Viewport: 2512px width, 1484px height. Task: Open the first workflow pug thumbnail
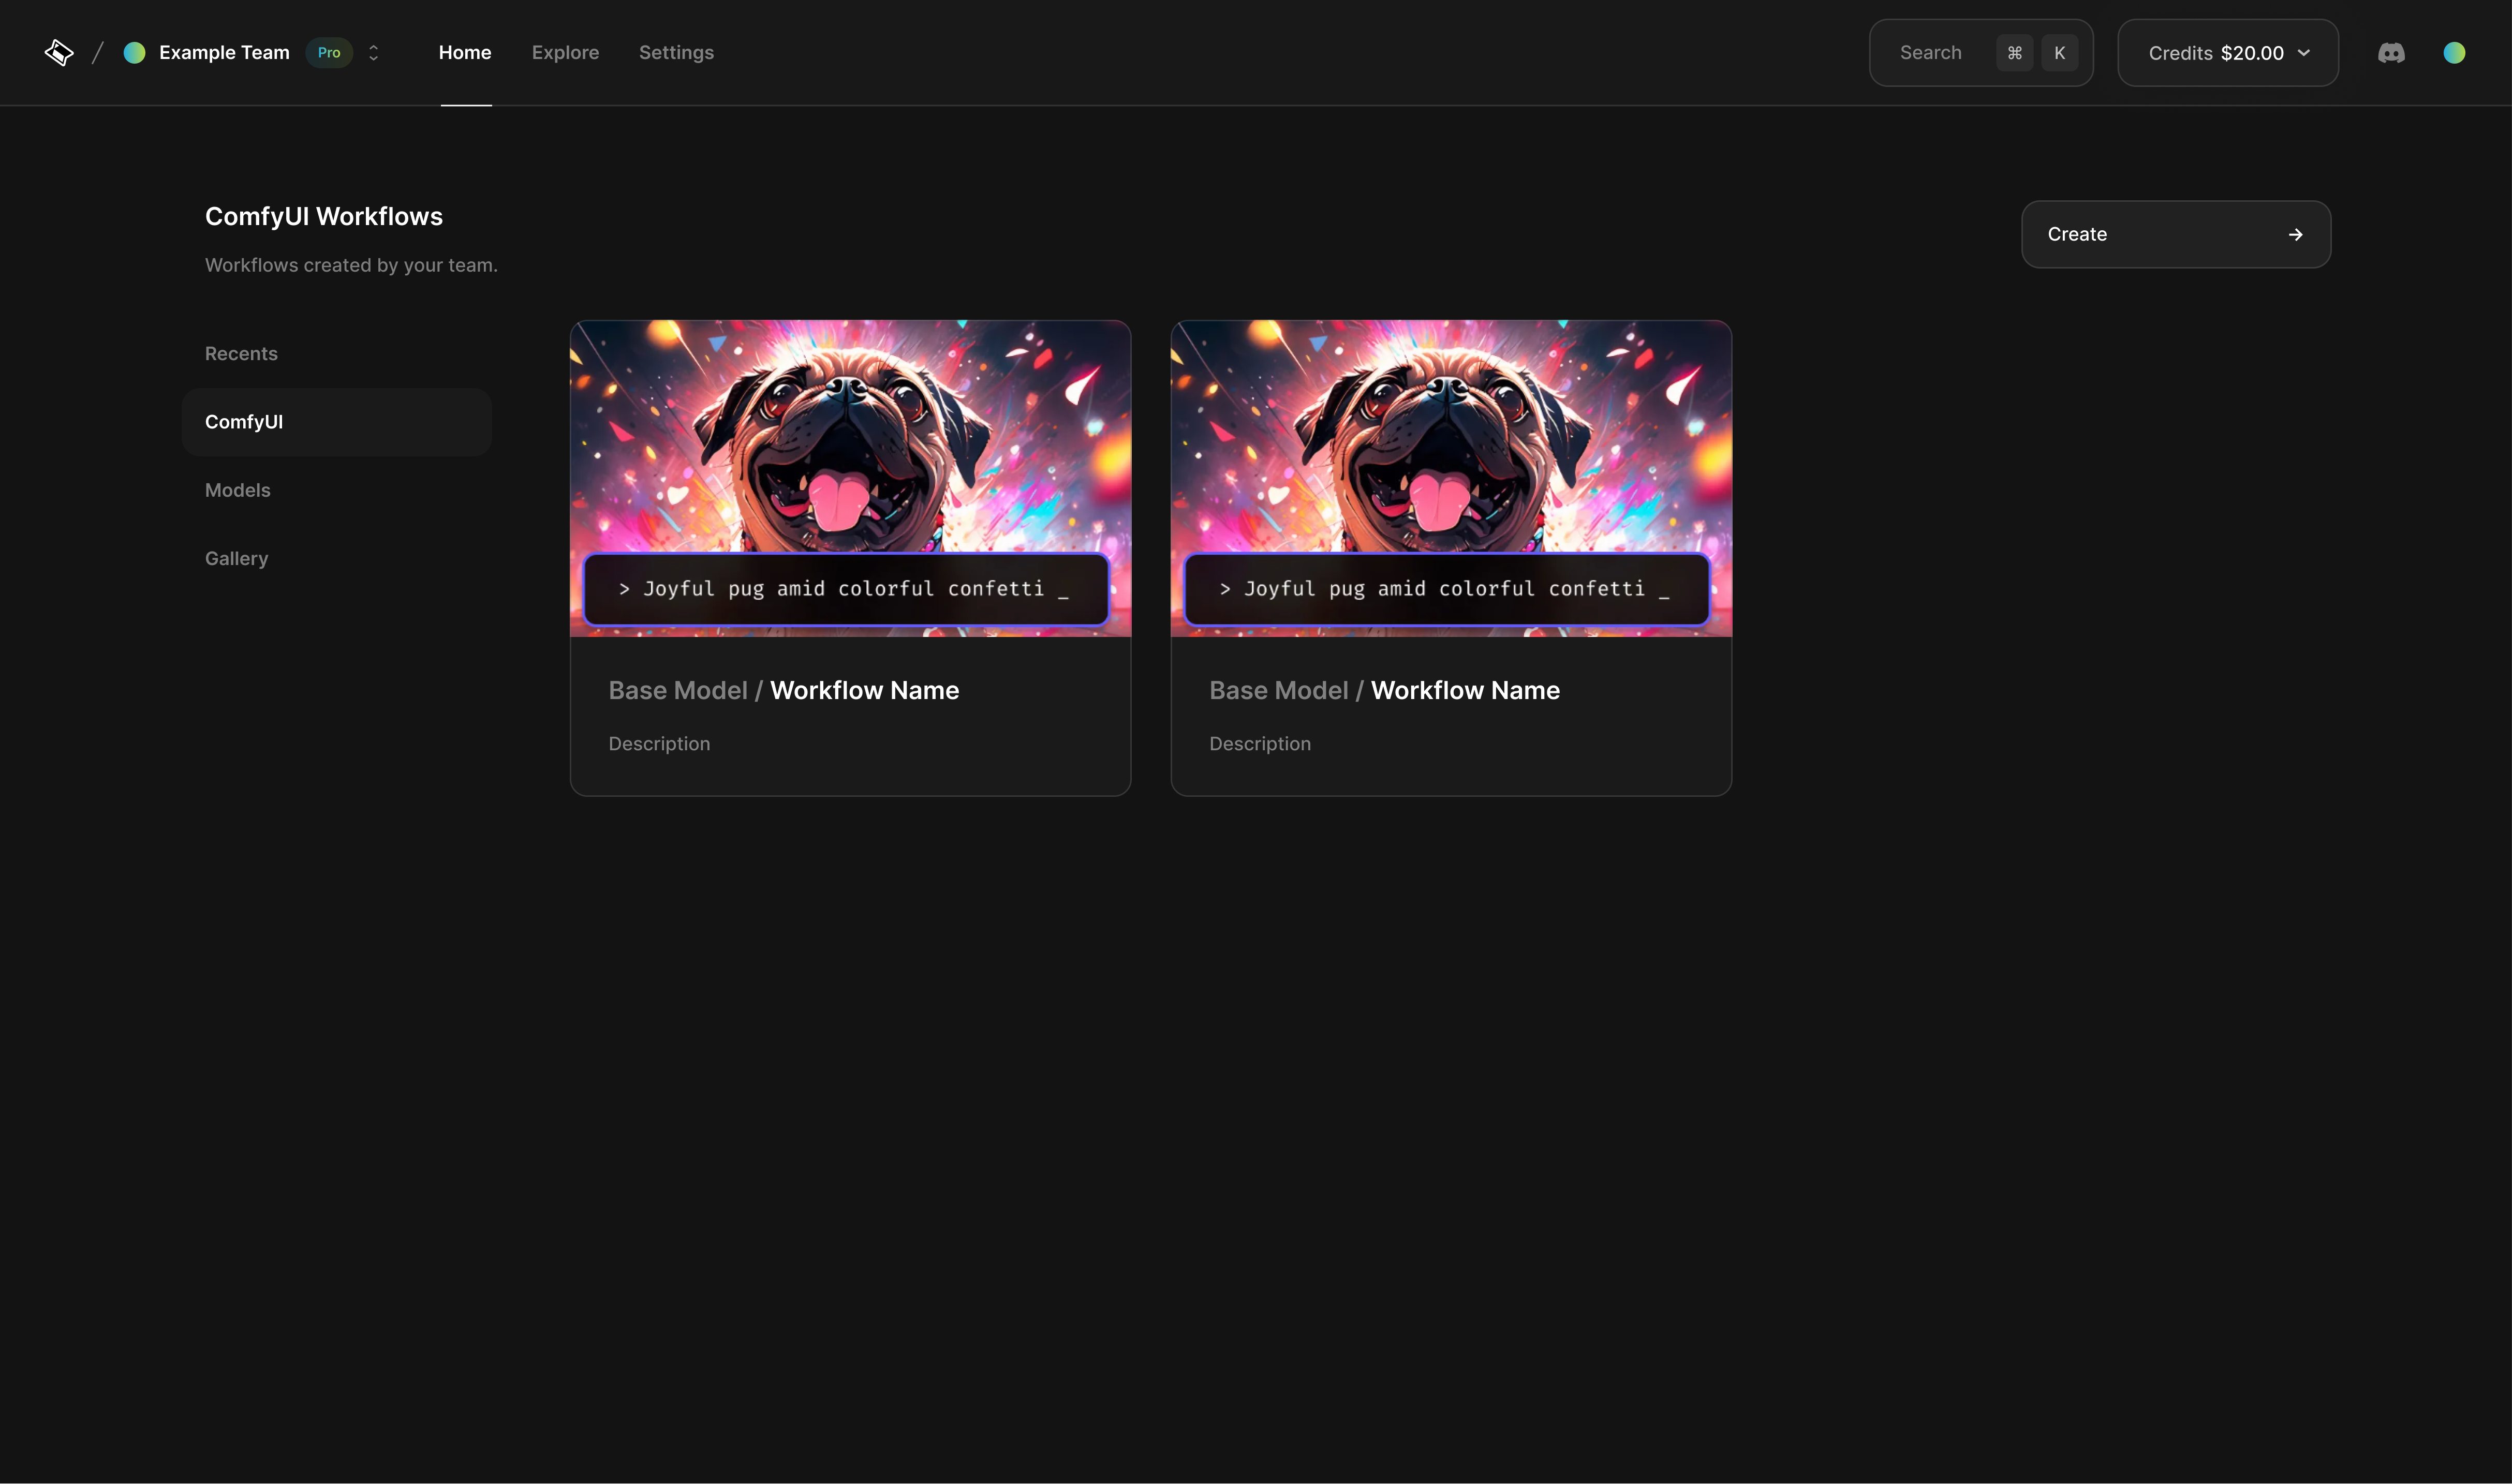click(x=850, y=440)
